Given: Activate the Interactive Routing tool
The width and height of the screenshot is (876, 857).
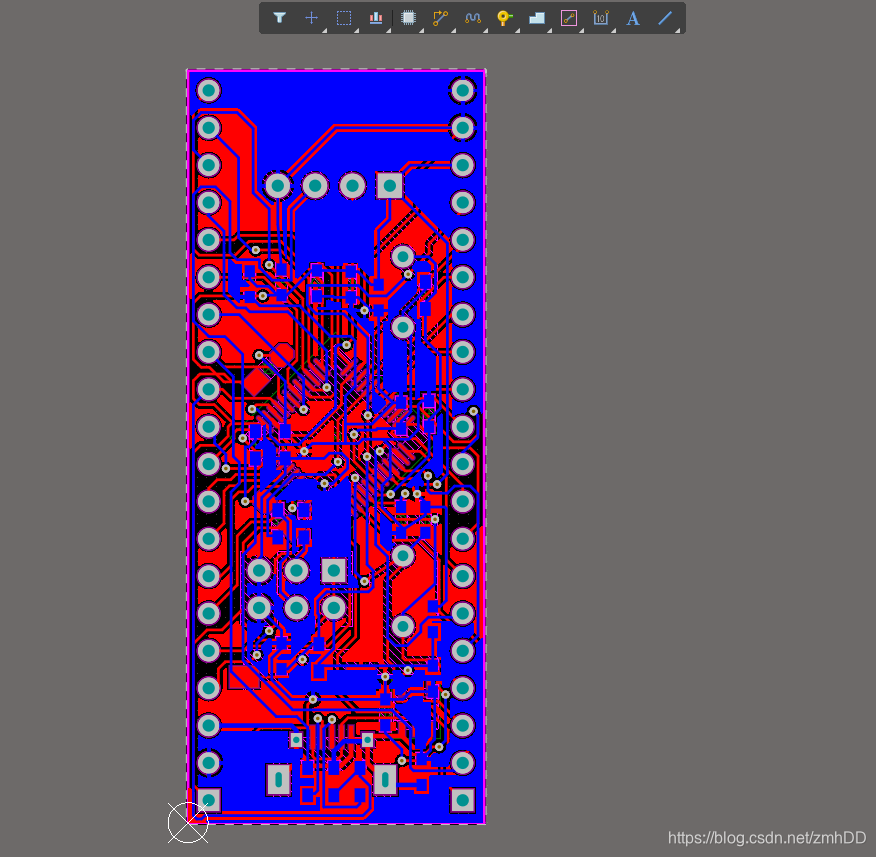Looking at the screenshot, I should pyautogui.click(x=440, y=17).
